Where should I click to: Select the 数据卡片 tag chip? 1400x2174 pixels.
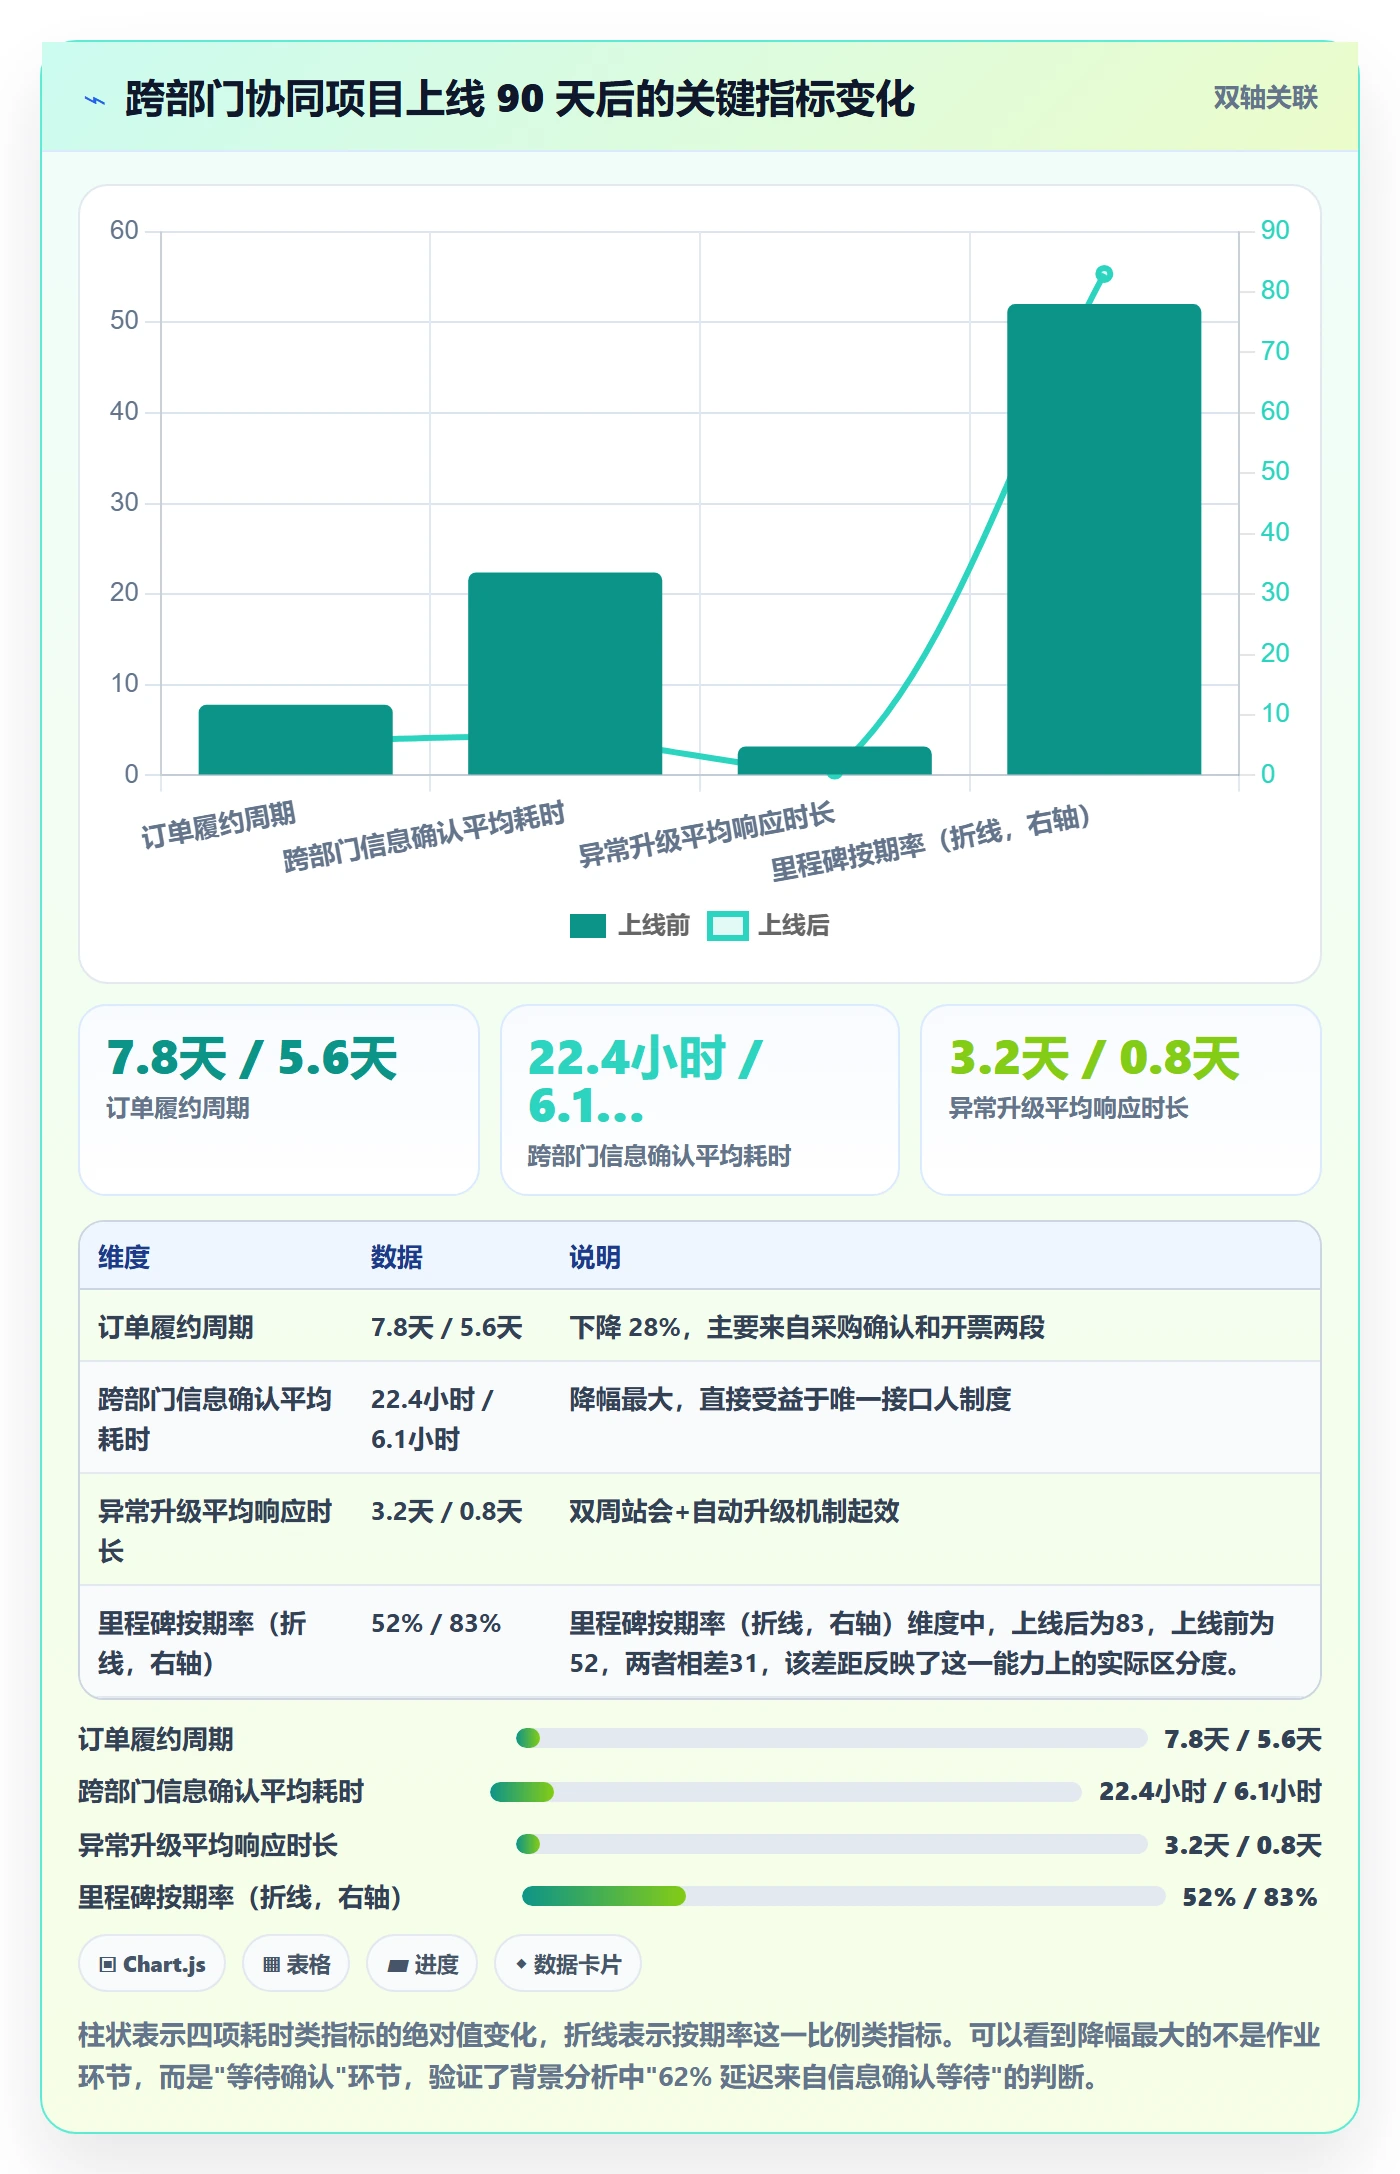point(568,1964)
